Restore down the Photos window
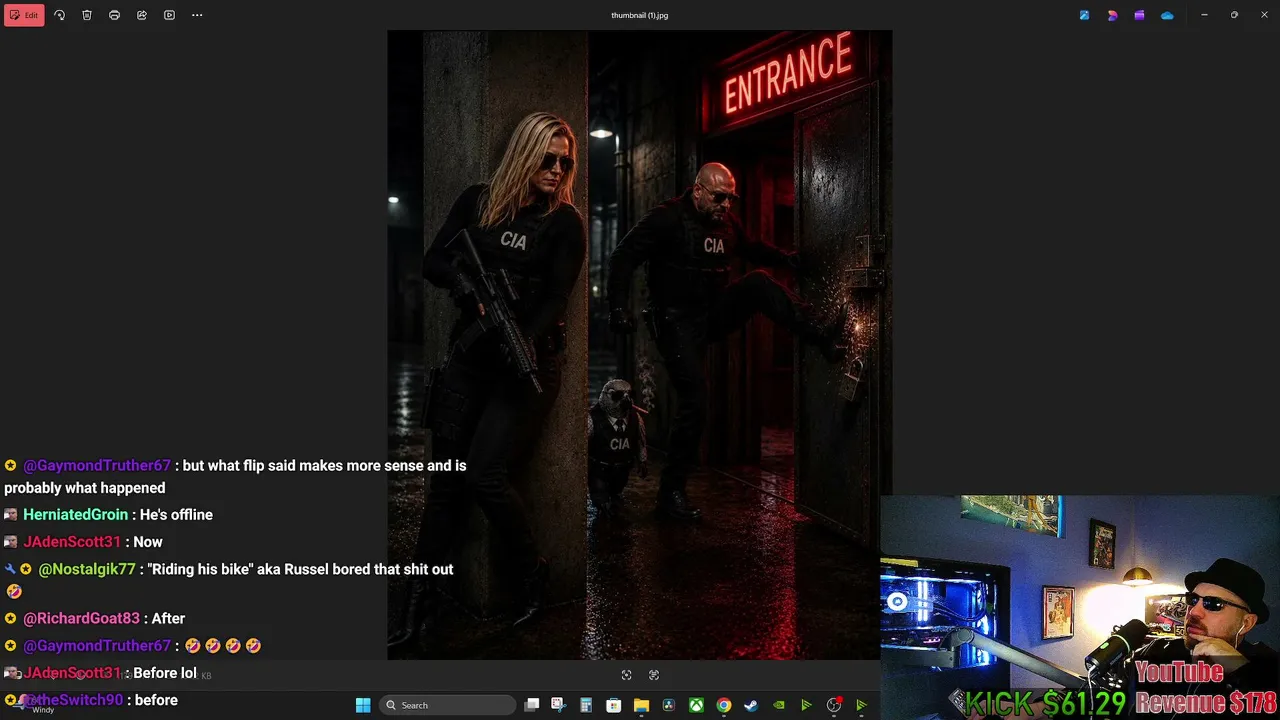 tap(1234, 15)
